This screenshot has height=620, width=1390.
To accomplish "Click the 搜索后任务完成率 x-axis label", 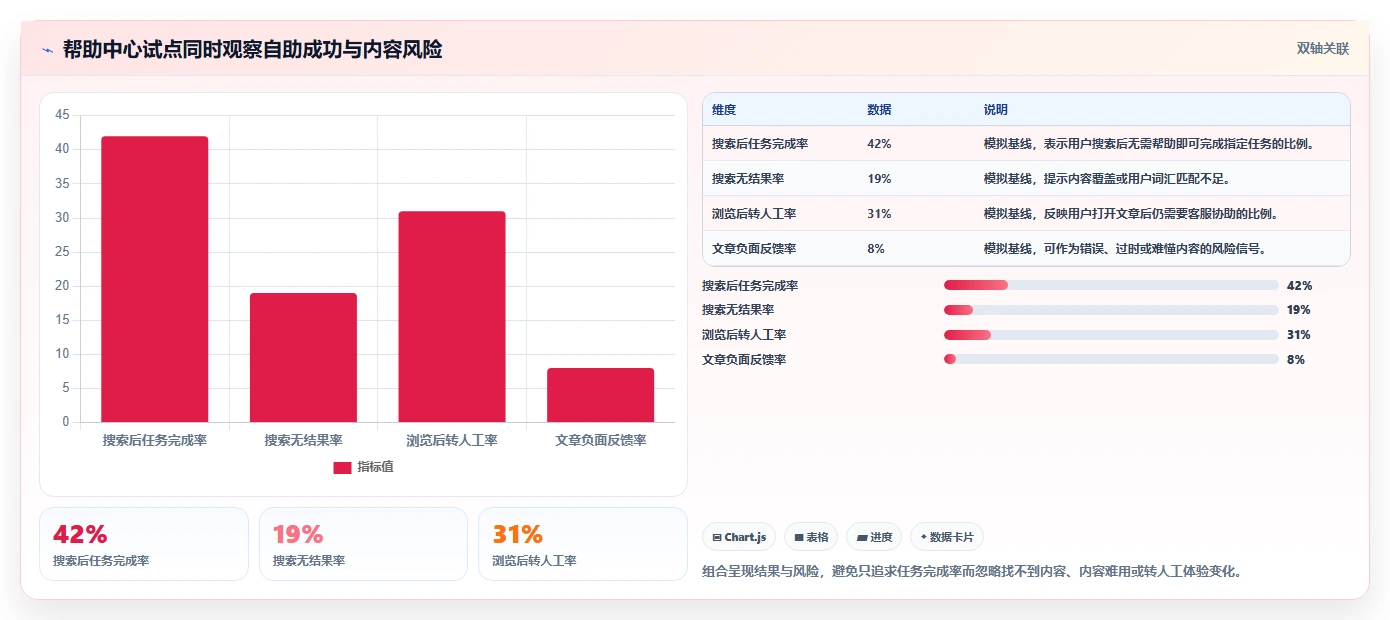I will coord(155,440).
